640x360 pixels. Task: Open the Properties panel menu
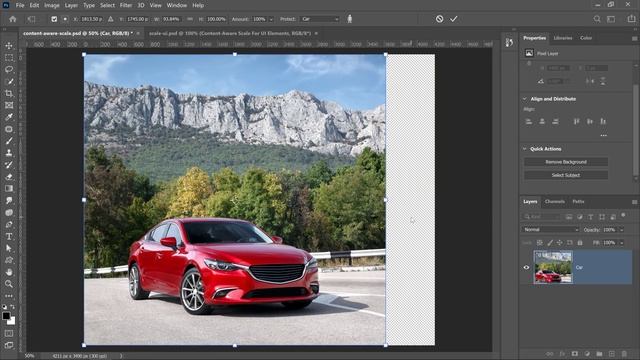[x=634, y=38]
